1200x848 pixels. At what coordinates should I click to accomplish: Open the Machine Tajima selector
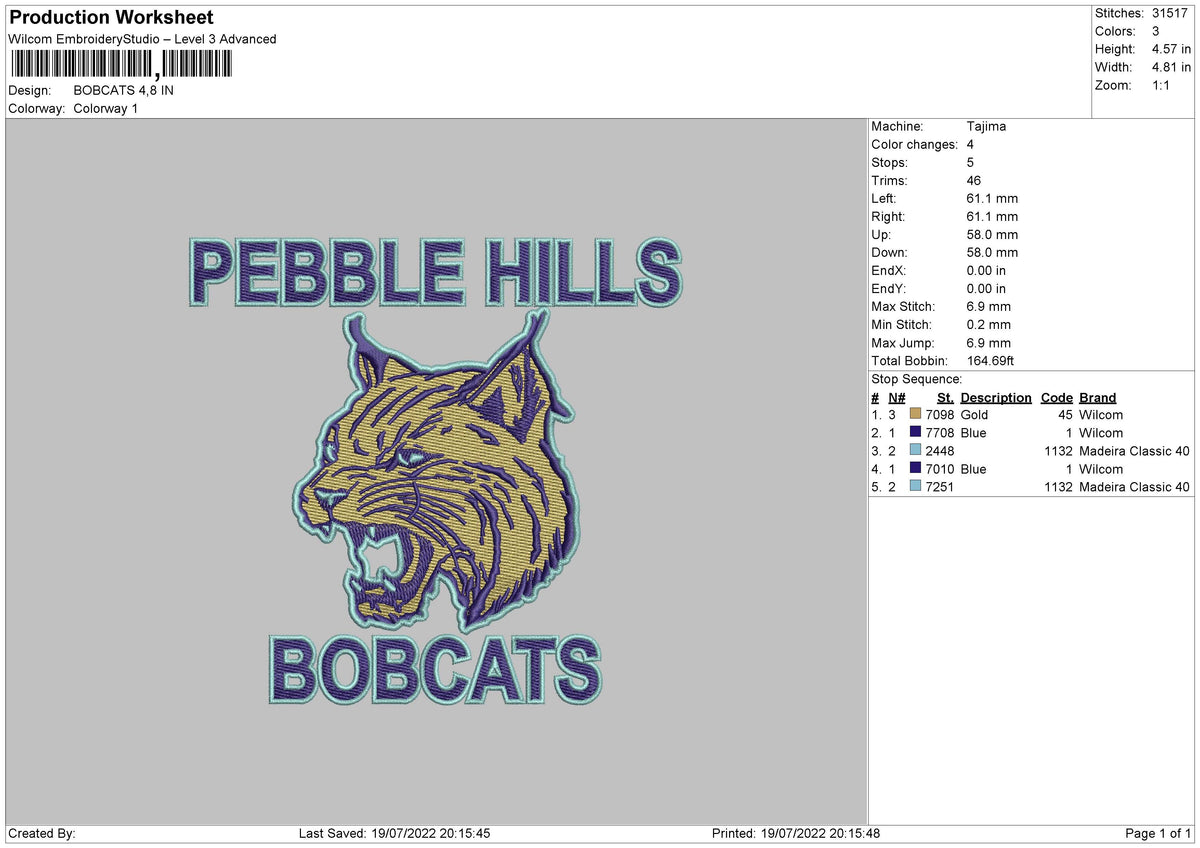coord(985,127)
